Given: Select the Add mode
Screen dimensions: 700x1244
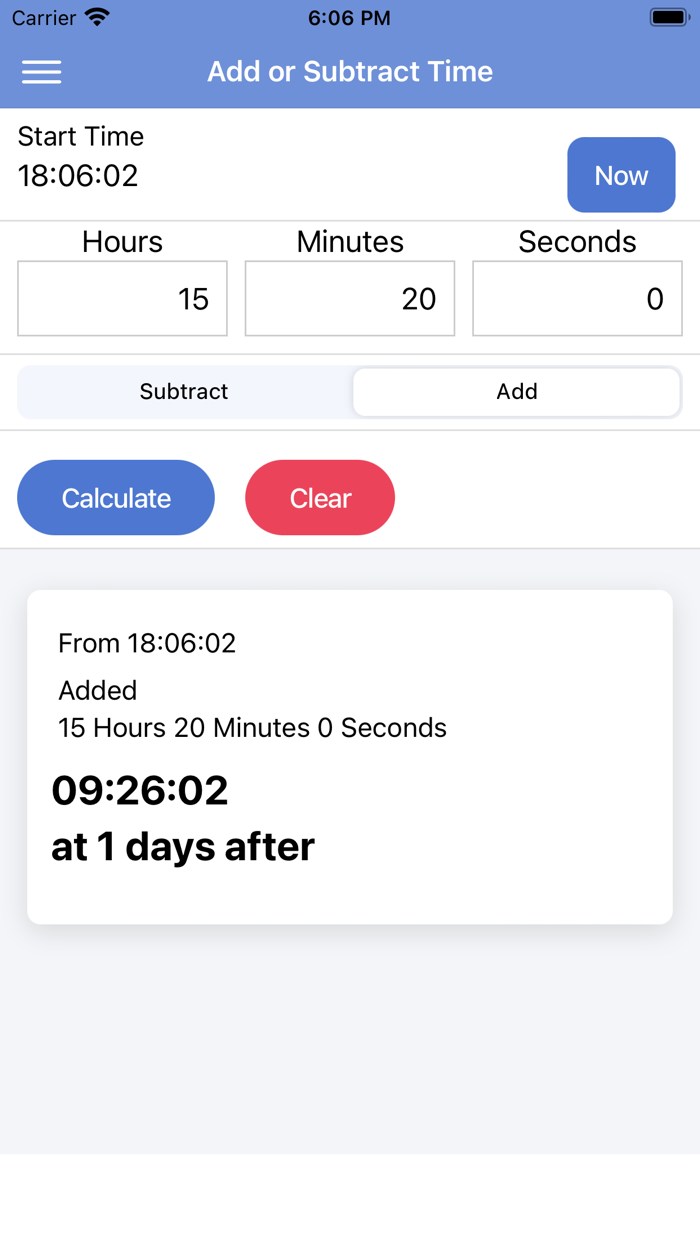Looking at the screenshot, I should pyautogui.click(x=516, y=391).
